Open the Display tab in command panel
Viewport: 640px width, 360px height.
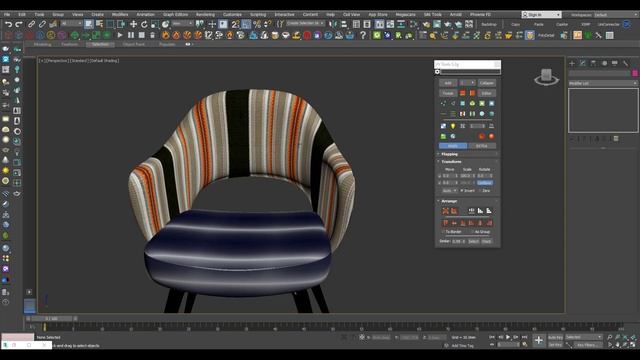[x=615, y=63]
